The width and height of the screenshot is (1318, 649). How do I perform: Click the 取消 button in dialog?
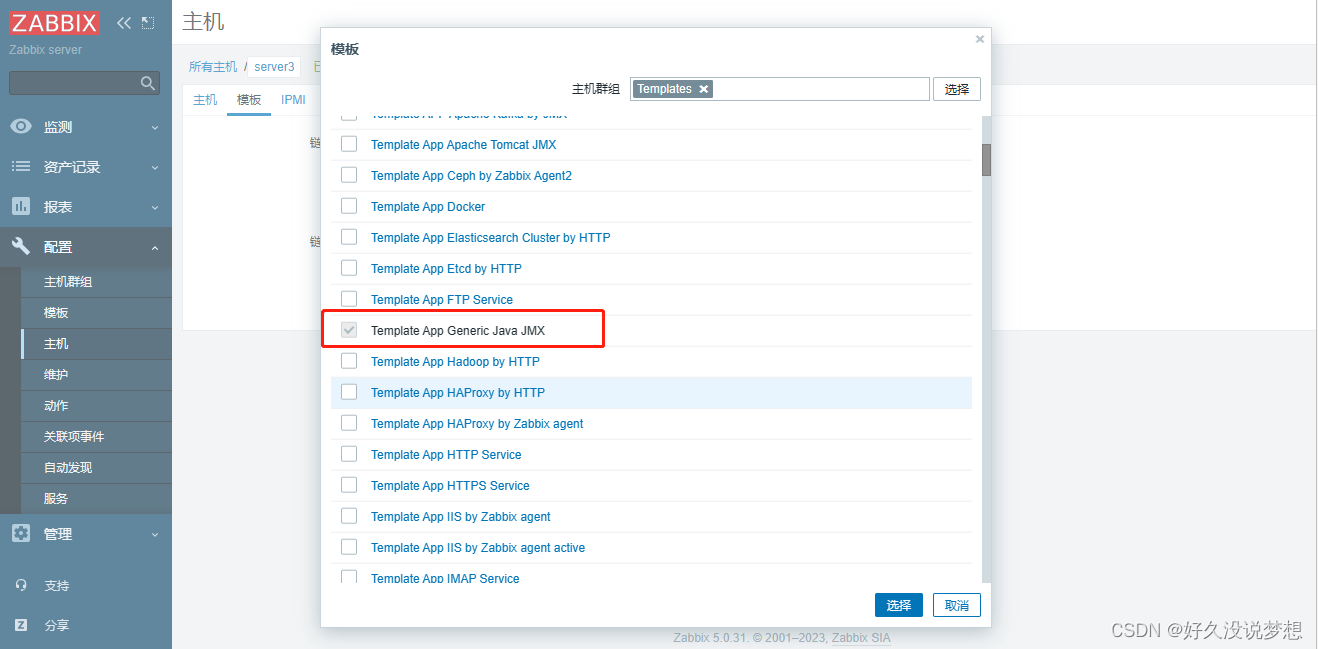coord(957,605)
